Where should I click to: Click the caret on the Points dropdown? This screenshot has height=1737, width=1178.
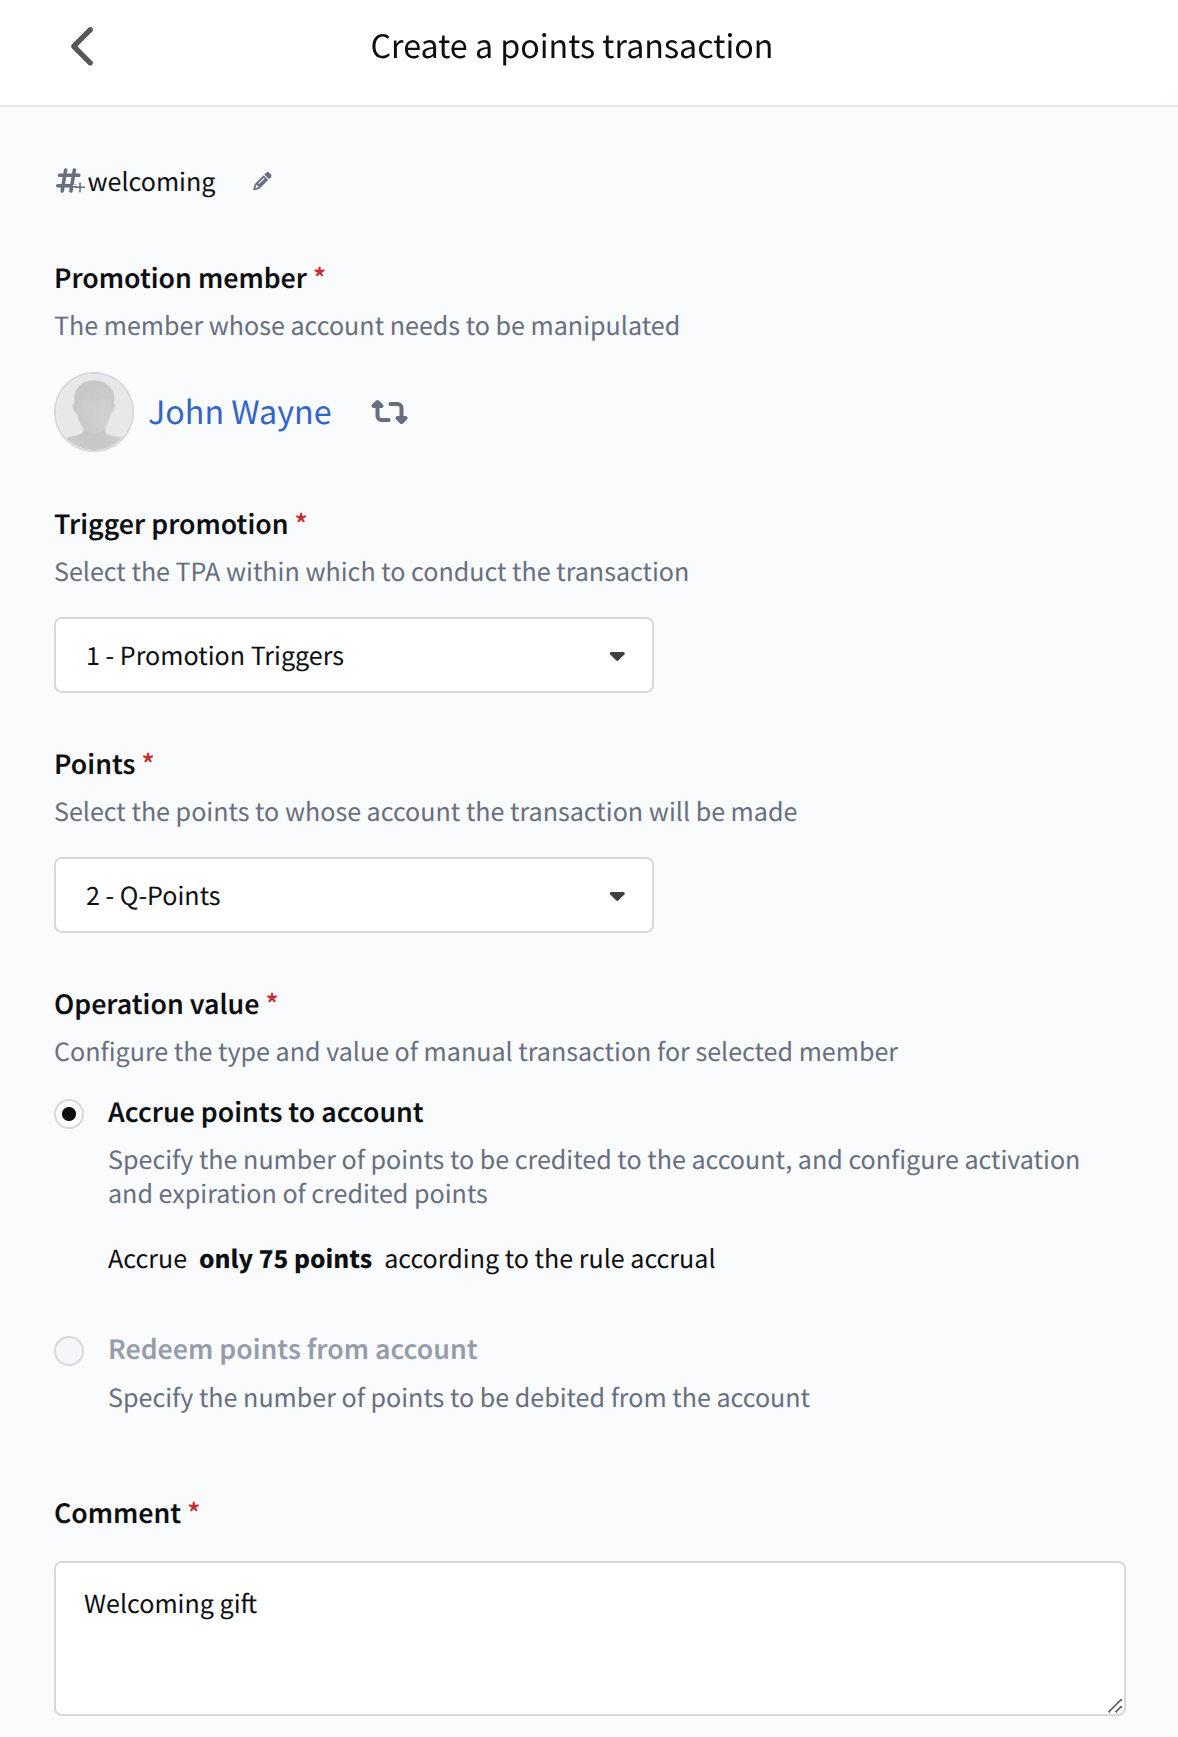617,896
